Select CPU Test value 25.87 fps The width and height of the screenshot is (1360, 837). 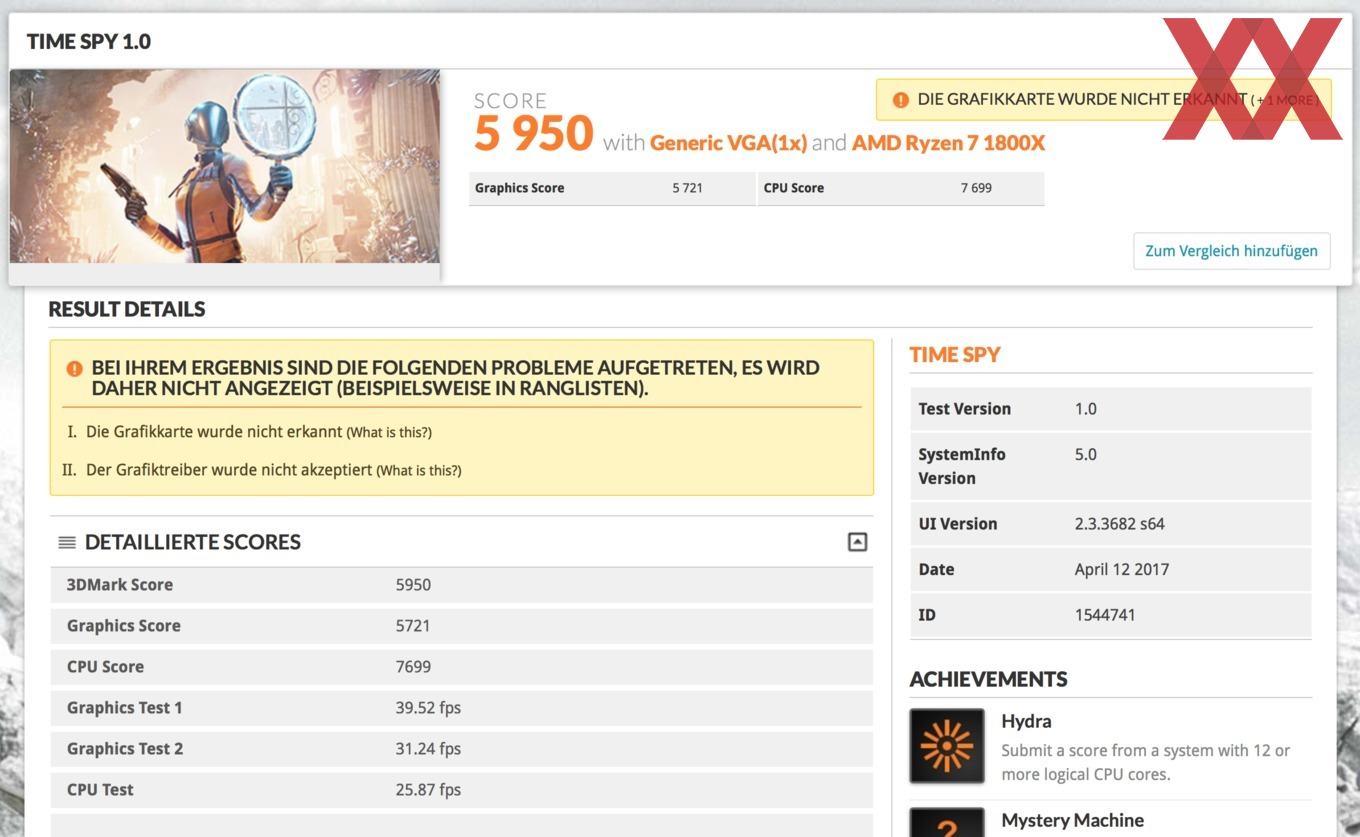coord(428,790)
